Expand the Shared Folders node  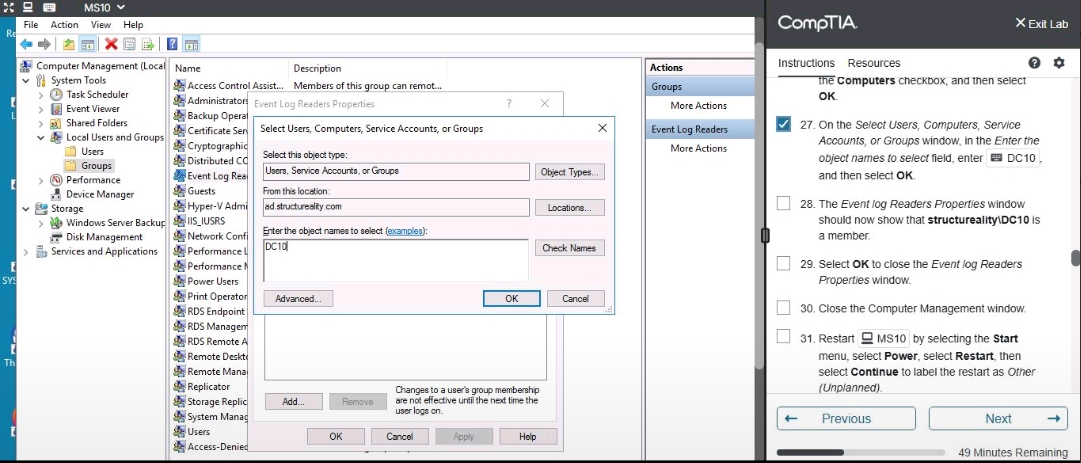click(x=41, y=123)
